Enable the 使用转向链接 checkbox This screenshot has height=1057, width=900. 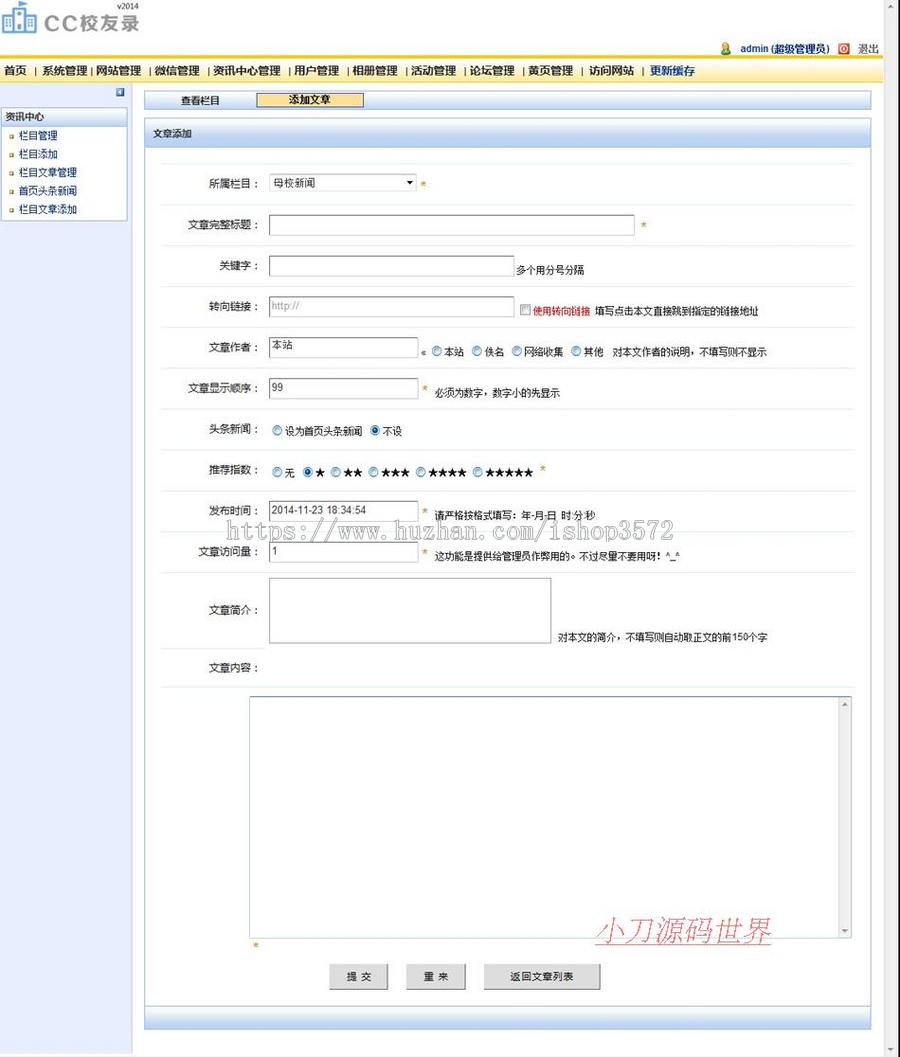[x=525, y=308]
